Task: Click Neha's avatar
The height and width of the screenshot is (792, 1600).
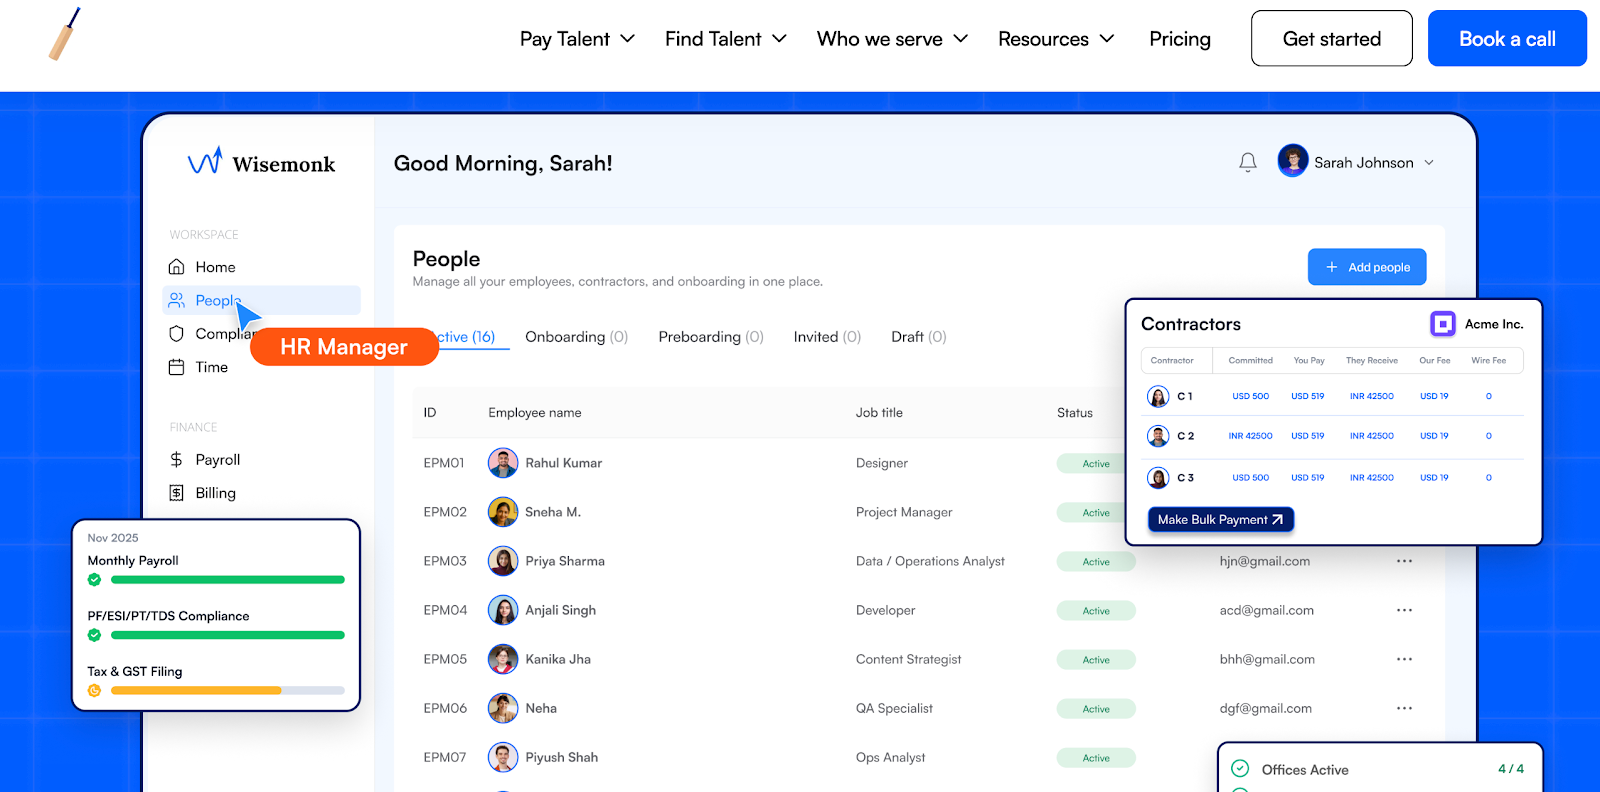Action: [503, 708]
